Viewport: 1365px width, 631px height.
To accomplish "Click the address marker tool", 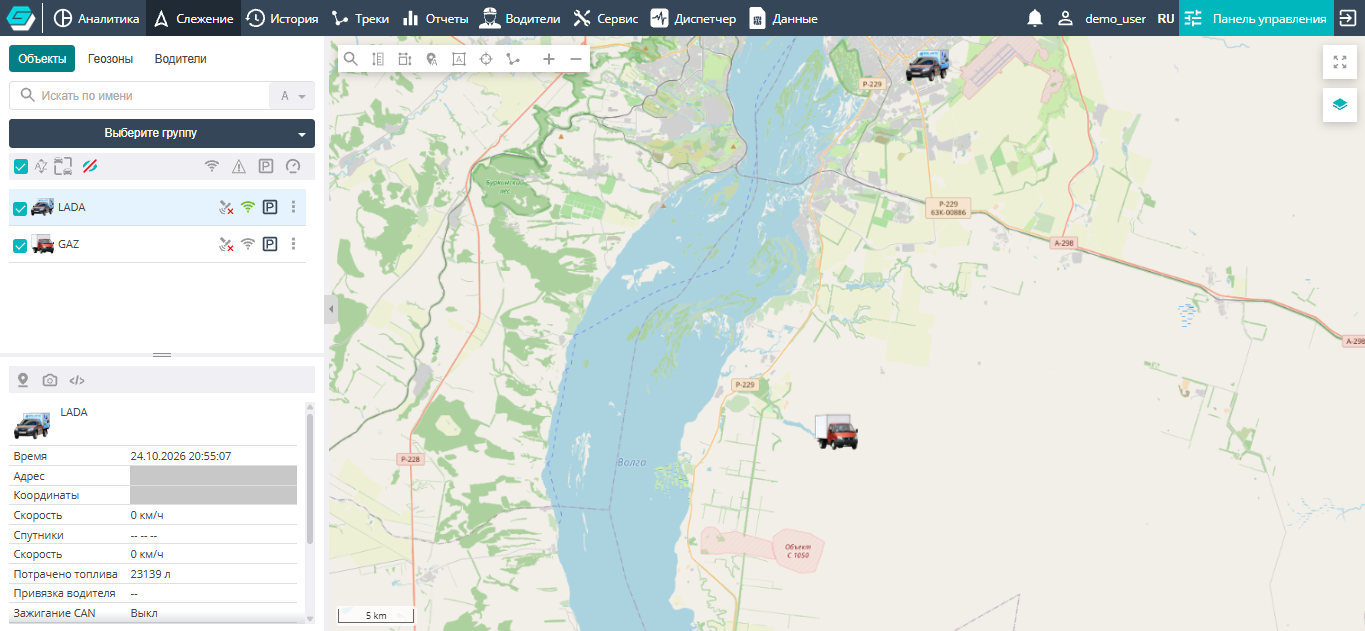I will (x=432, y=59).
